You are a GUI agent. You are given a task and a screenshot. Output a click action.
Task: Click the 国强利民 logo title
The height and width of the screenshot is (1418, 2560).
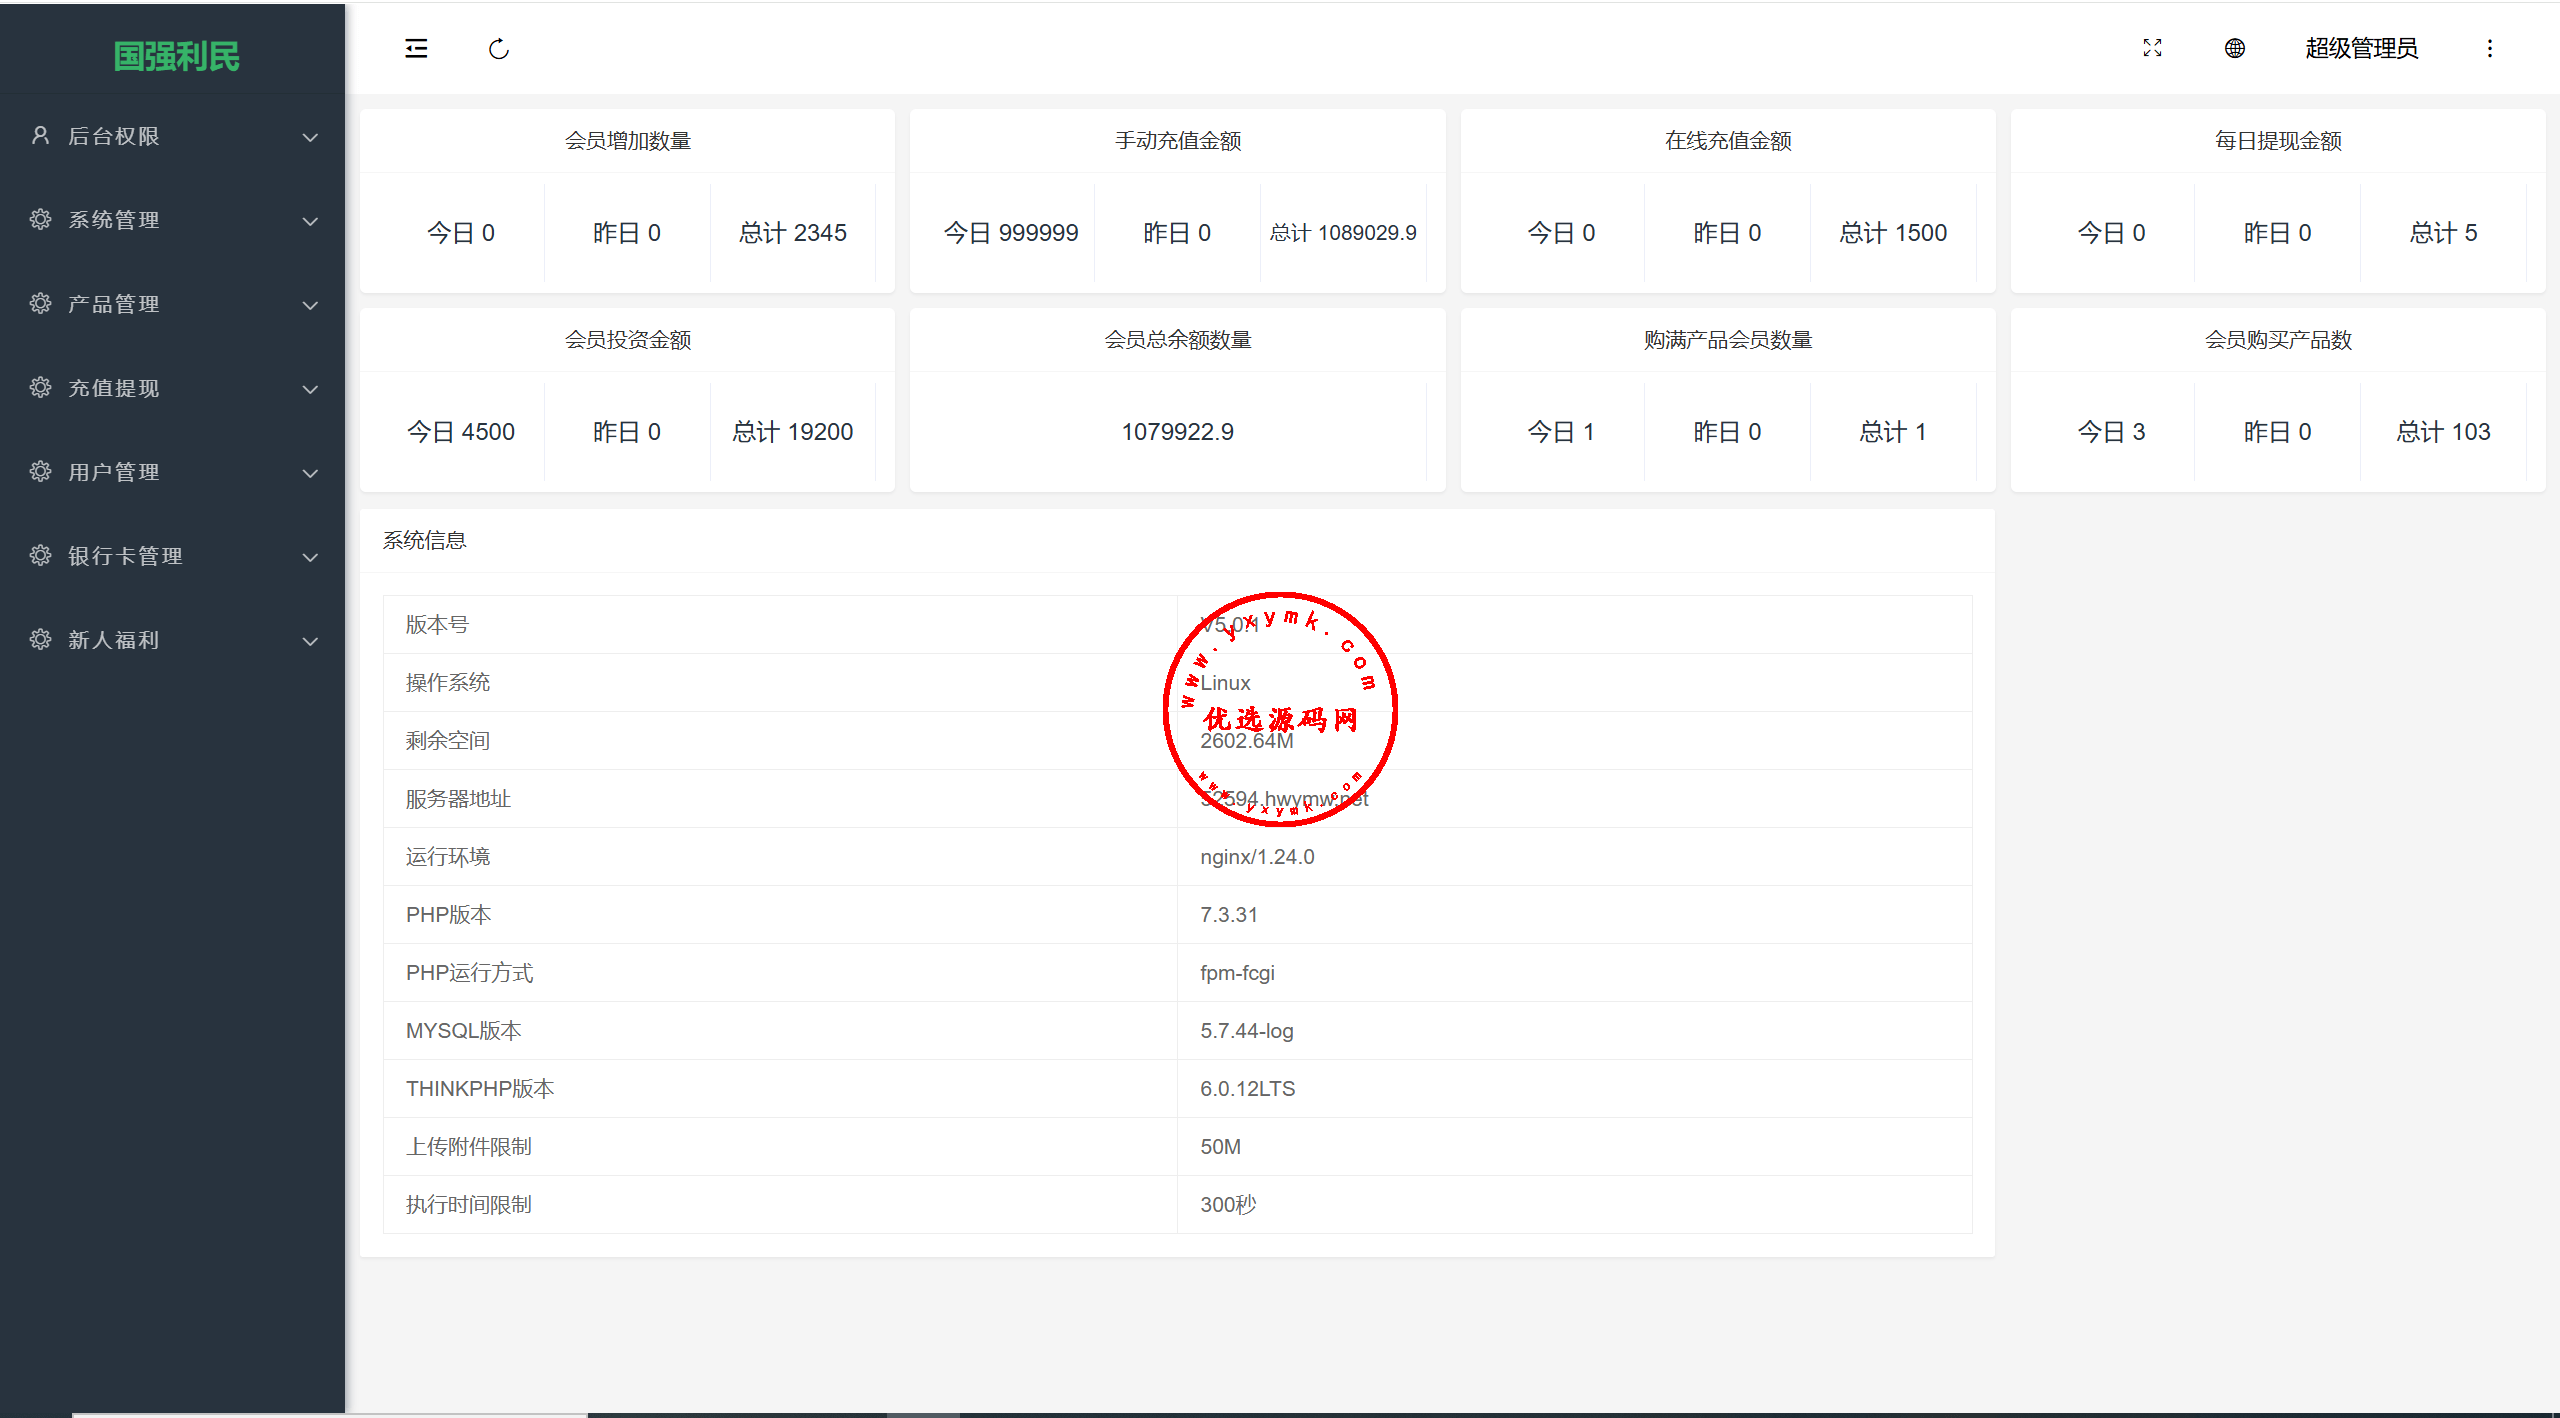tap(176, 57)
